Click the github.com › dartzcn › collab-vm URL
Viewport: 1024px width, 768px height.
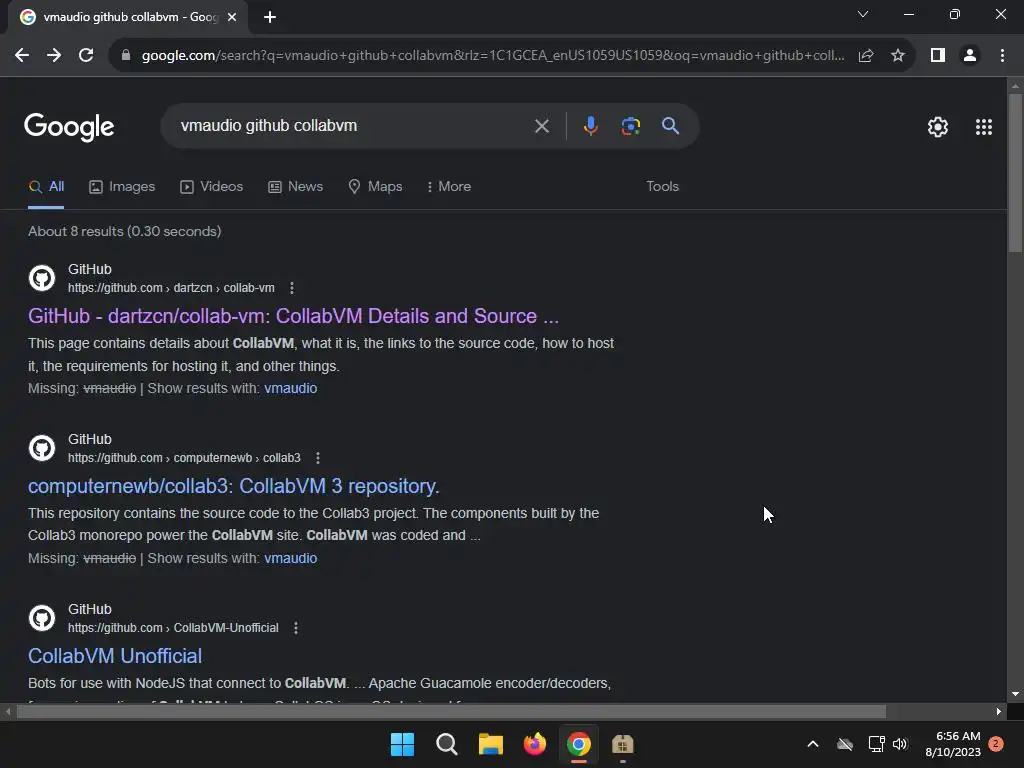tap(171, 288)
